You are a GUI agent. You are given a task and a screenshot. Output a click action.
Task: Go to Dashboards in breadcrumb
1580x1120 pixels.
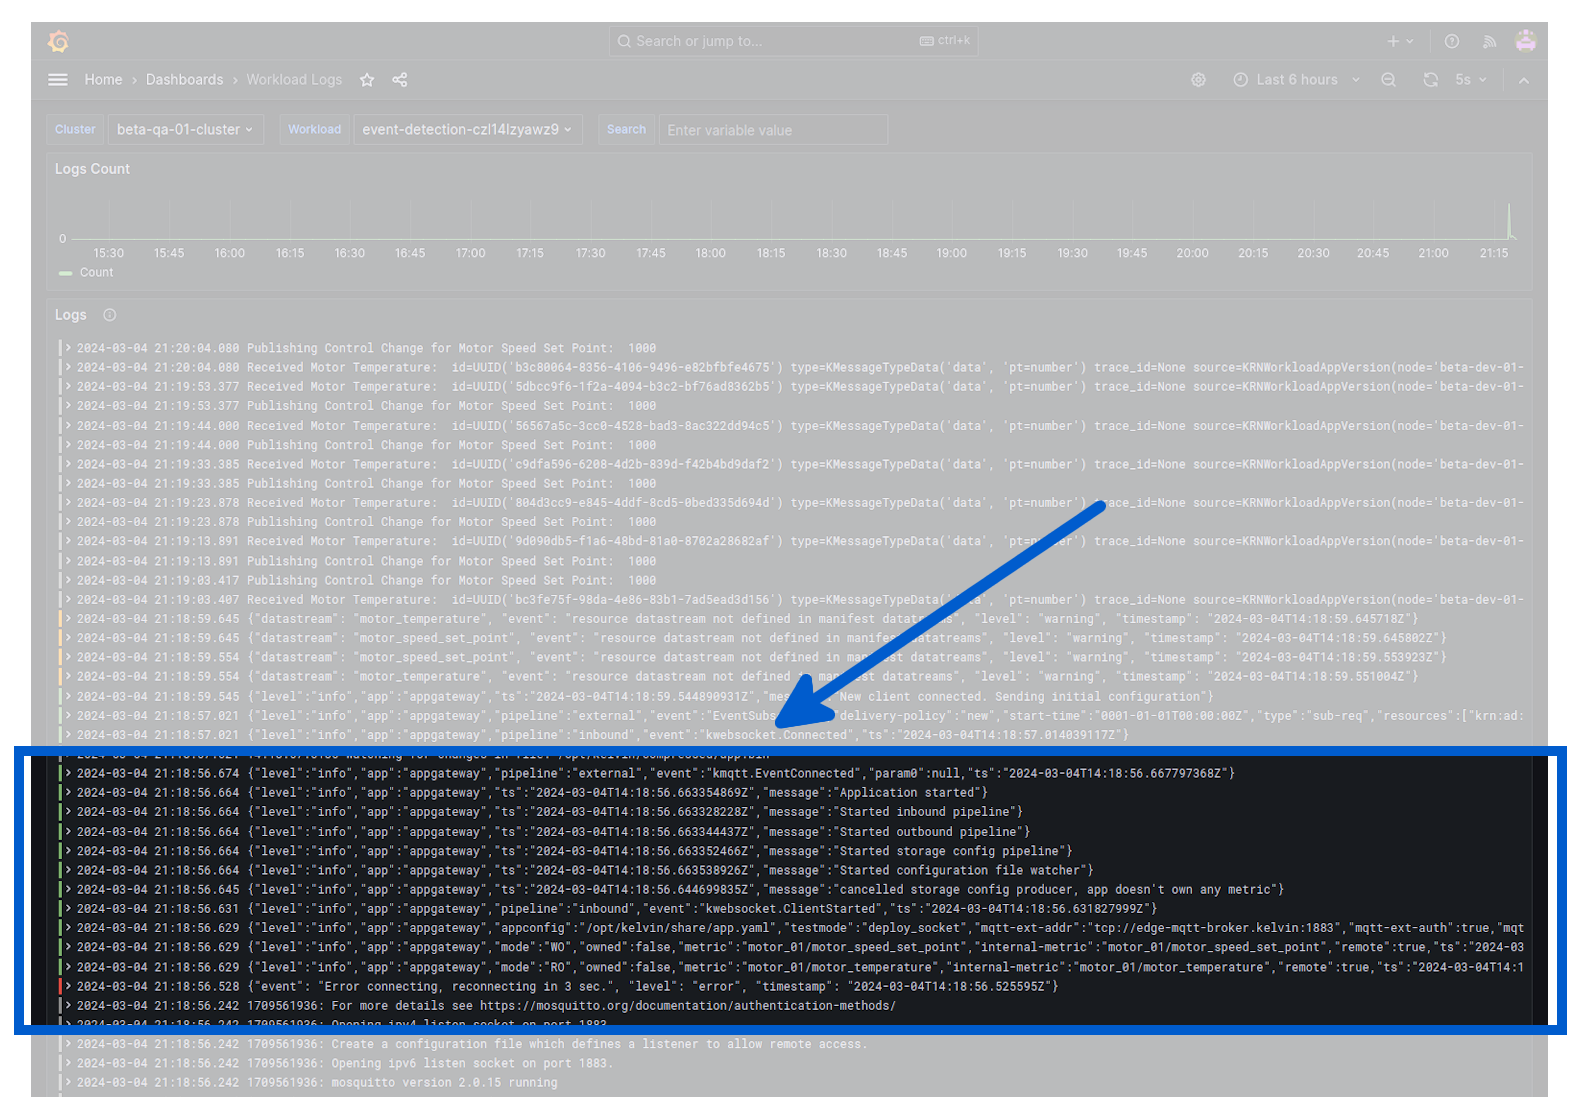pyautogui.click(x=184, y=80)
